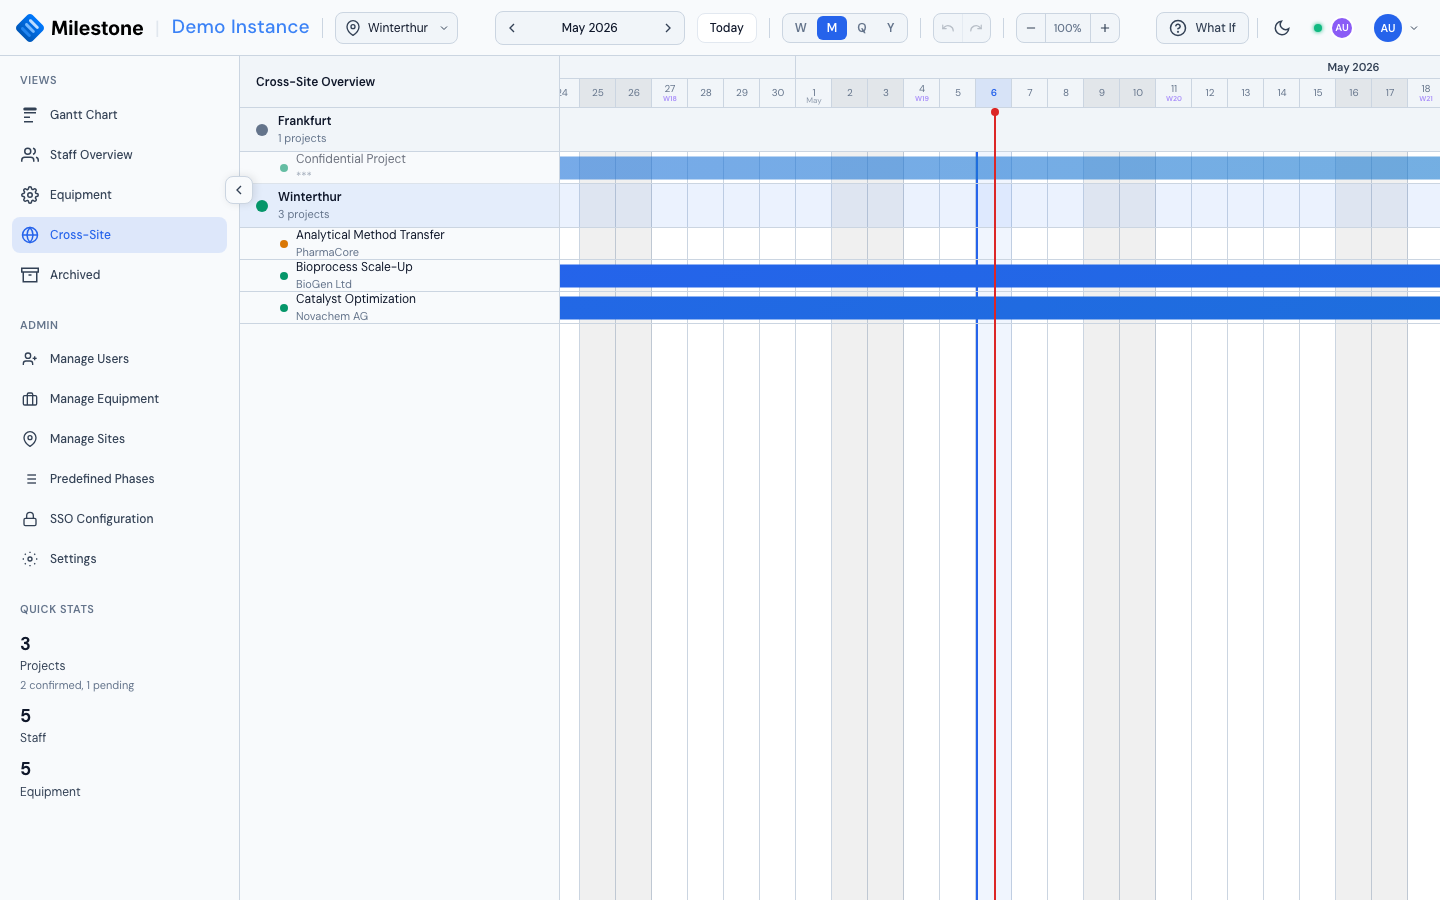1440x900 pixels.
Task: Click day 6 in timeline header
Action: pyautogui.click(x=994, y=93)
